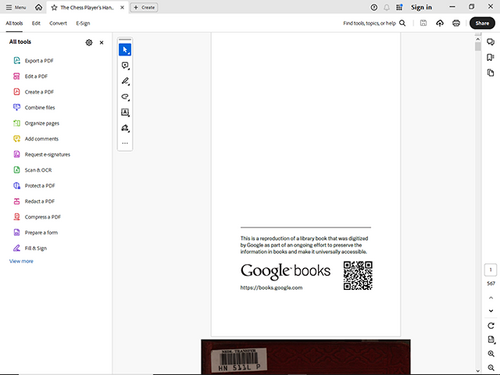Image resolution: width=500 pixels, height=375 pixels.
Task: Select Protect a PDF tool
Action: click(x=34, y=186)
